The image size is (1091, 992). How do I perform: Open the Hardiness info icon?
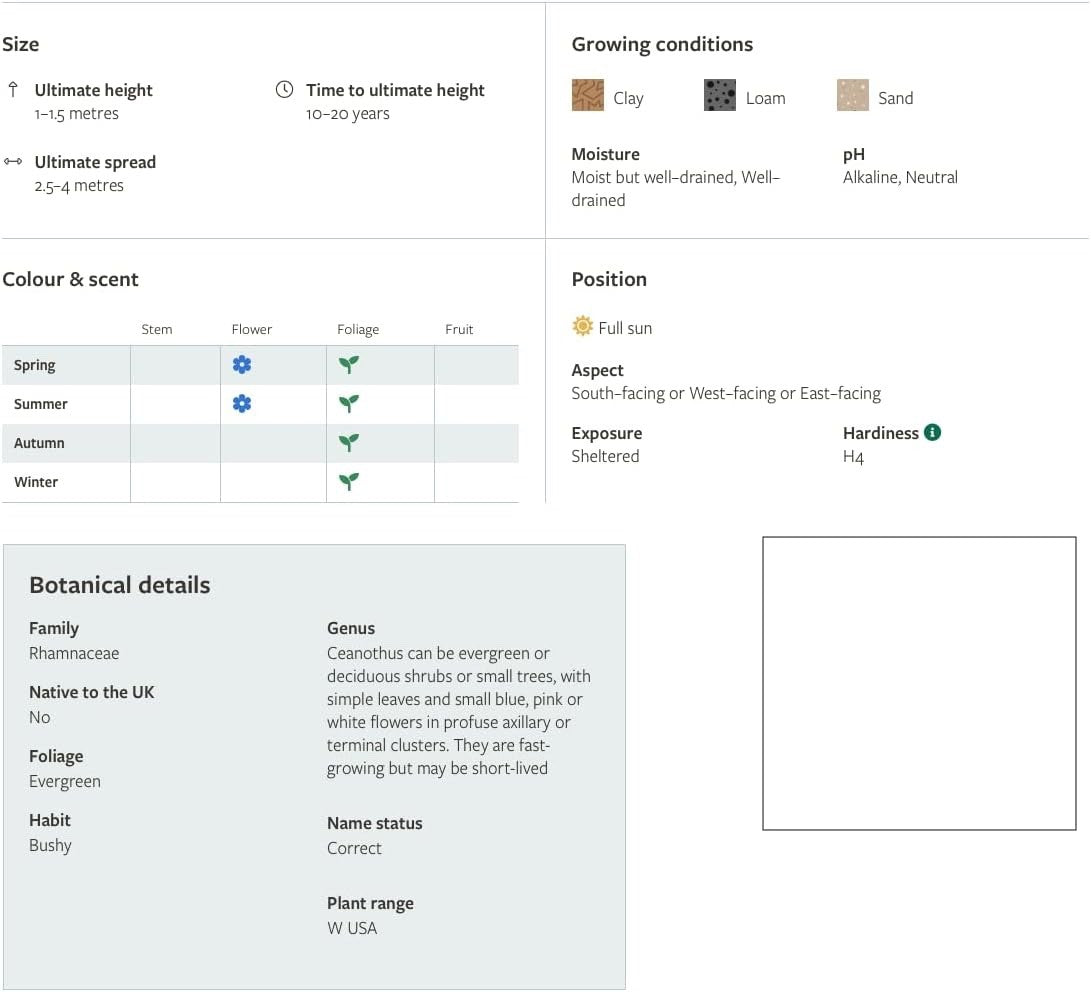pos(932,433)
